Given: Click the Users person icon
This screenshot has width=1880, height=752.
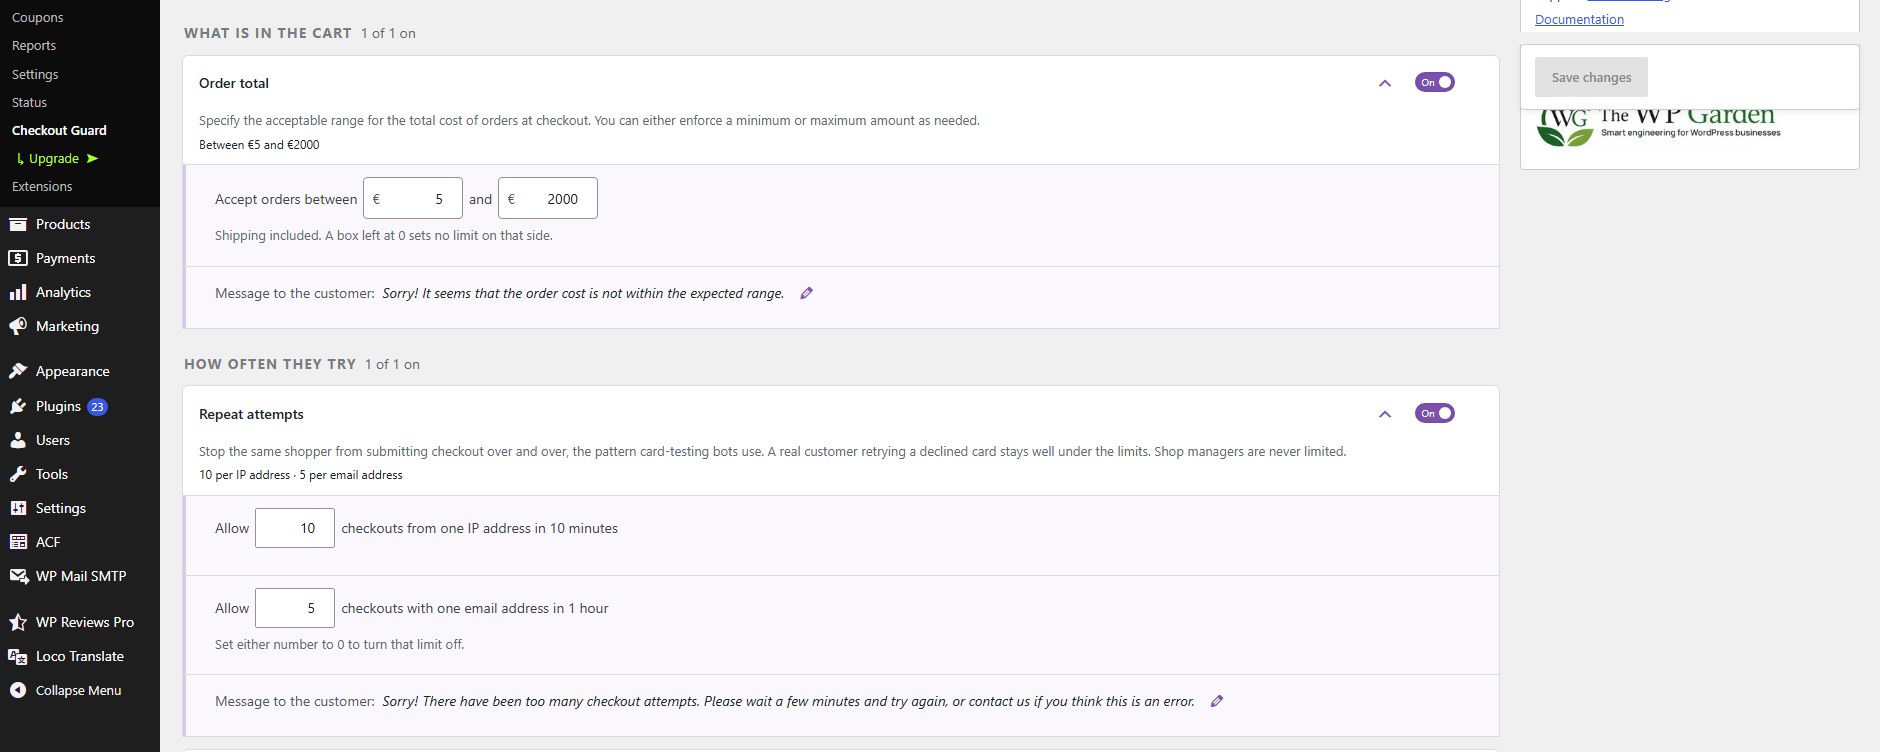Looking at the screenshot, I should pyautogui.click(x=18, y=440).
